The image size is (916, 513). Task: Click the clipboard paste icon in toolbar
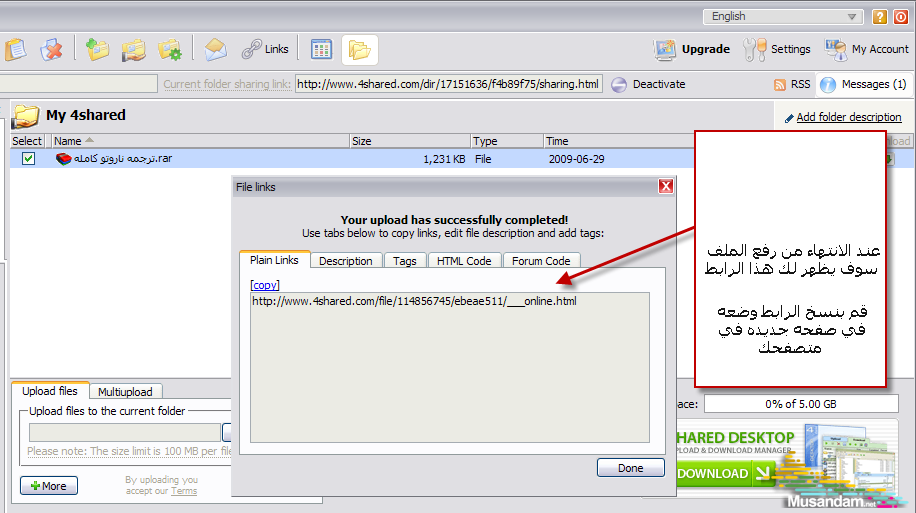click(16, 50)
